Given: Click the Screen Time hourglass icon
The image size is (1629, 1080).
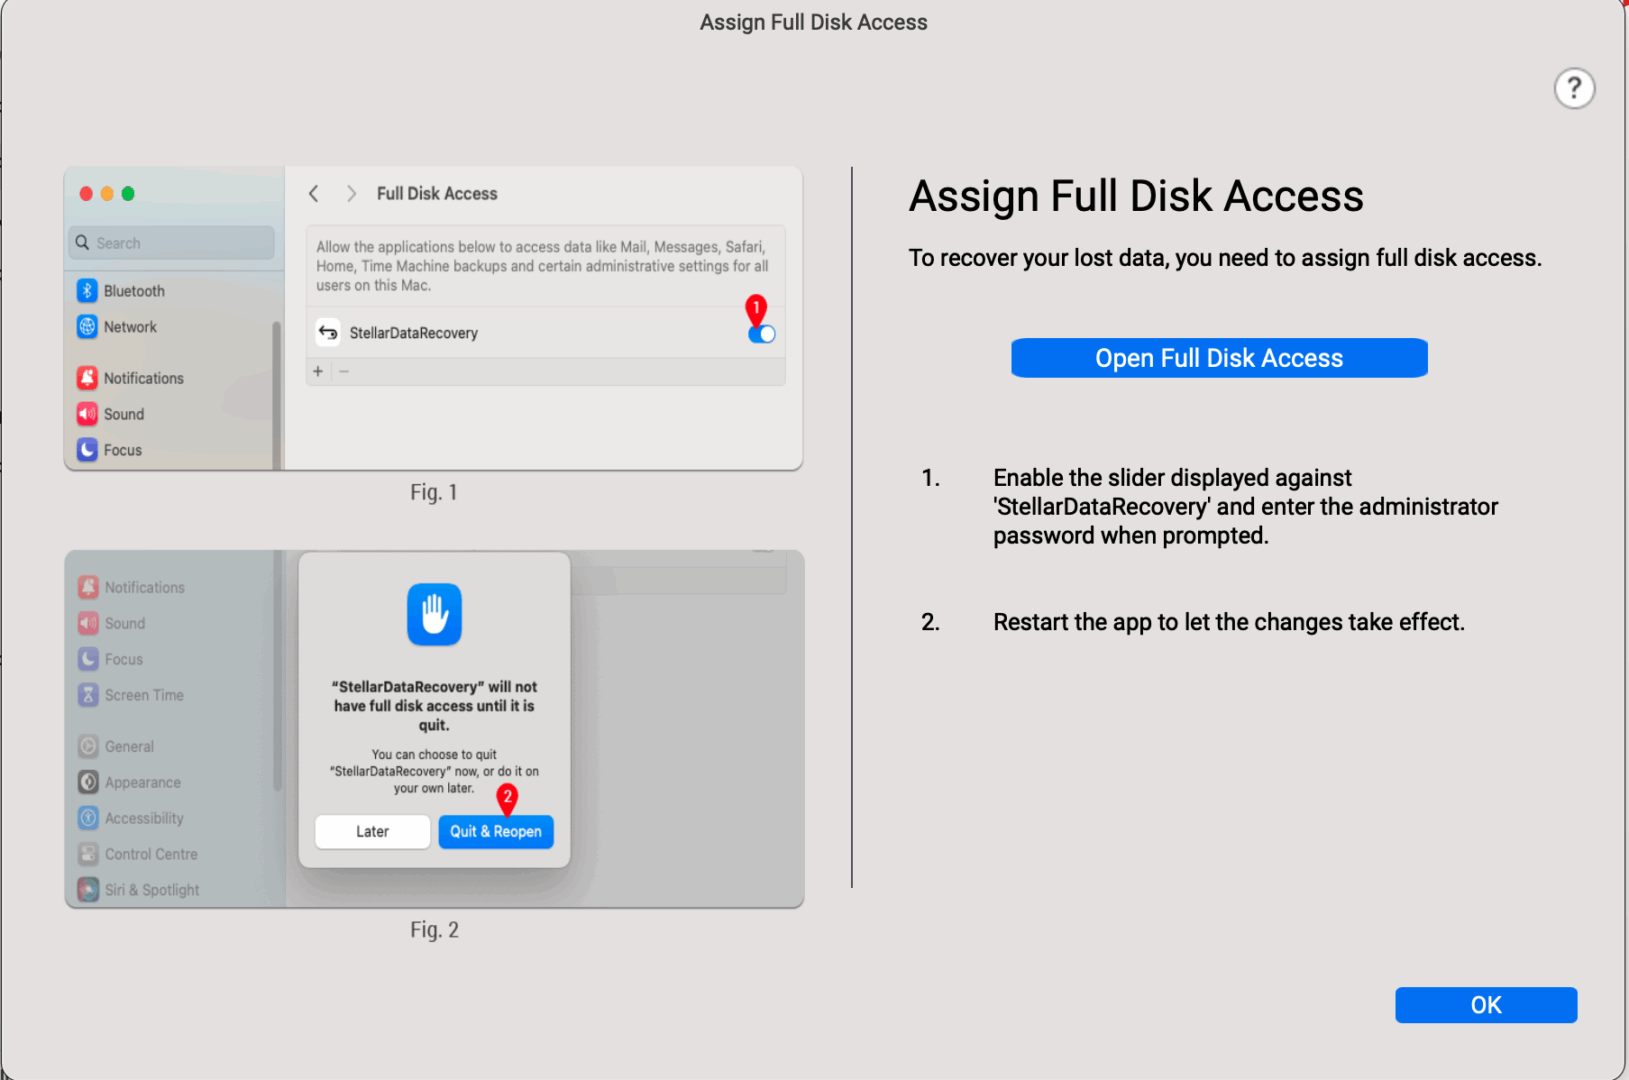Looking at the screenshot, I should [x=89, y=695].
